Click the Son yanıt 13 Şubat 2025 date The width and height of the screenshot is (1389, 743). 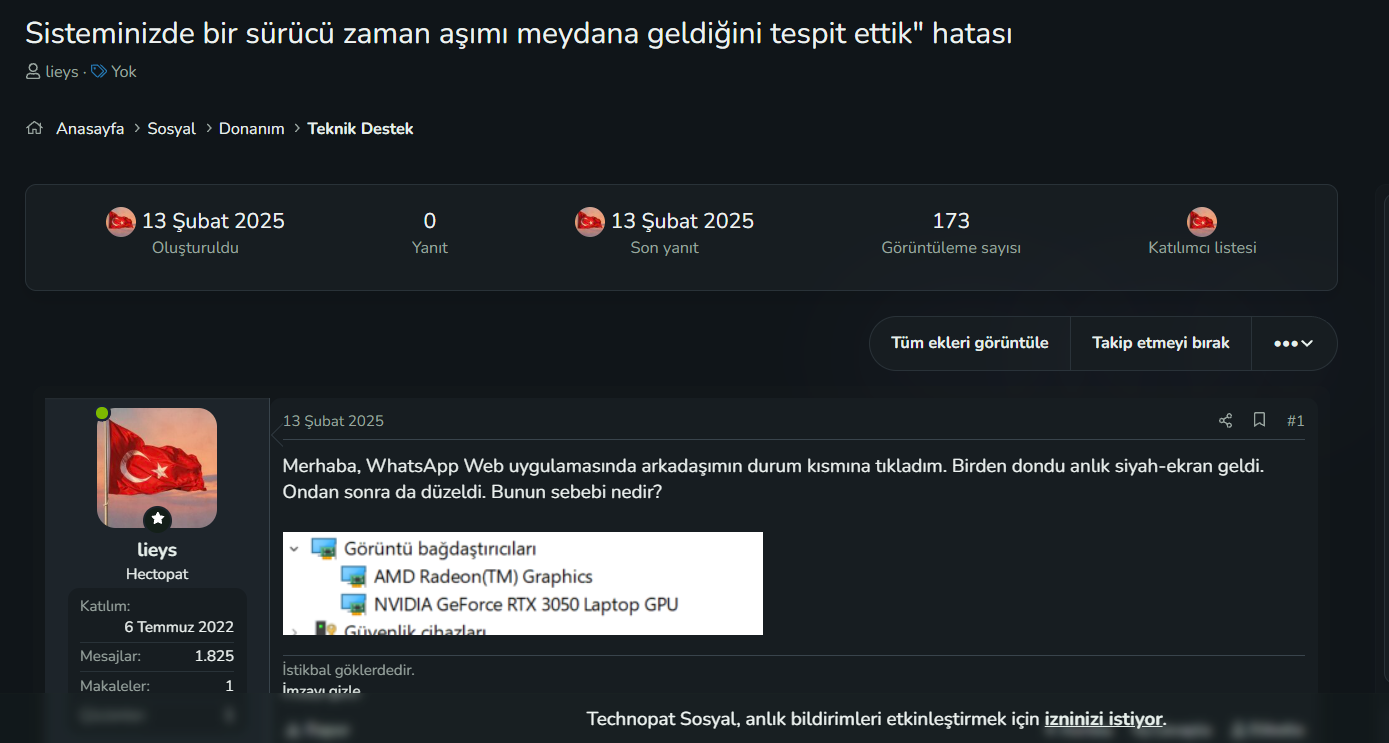tap(682, 221)
